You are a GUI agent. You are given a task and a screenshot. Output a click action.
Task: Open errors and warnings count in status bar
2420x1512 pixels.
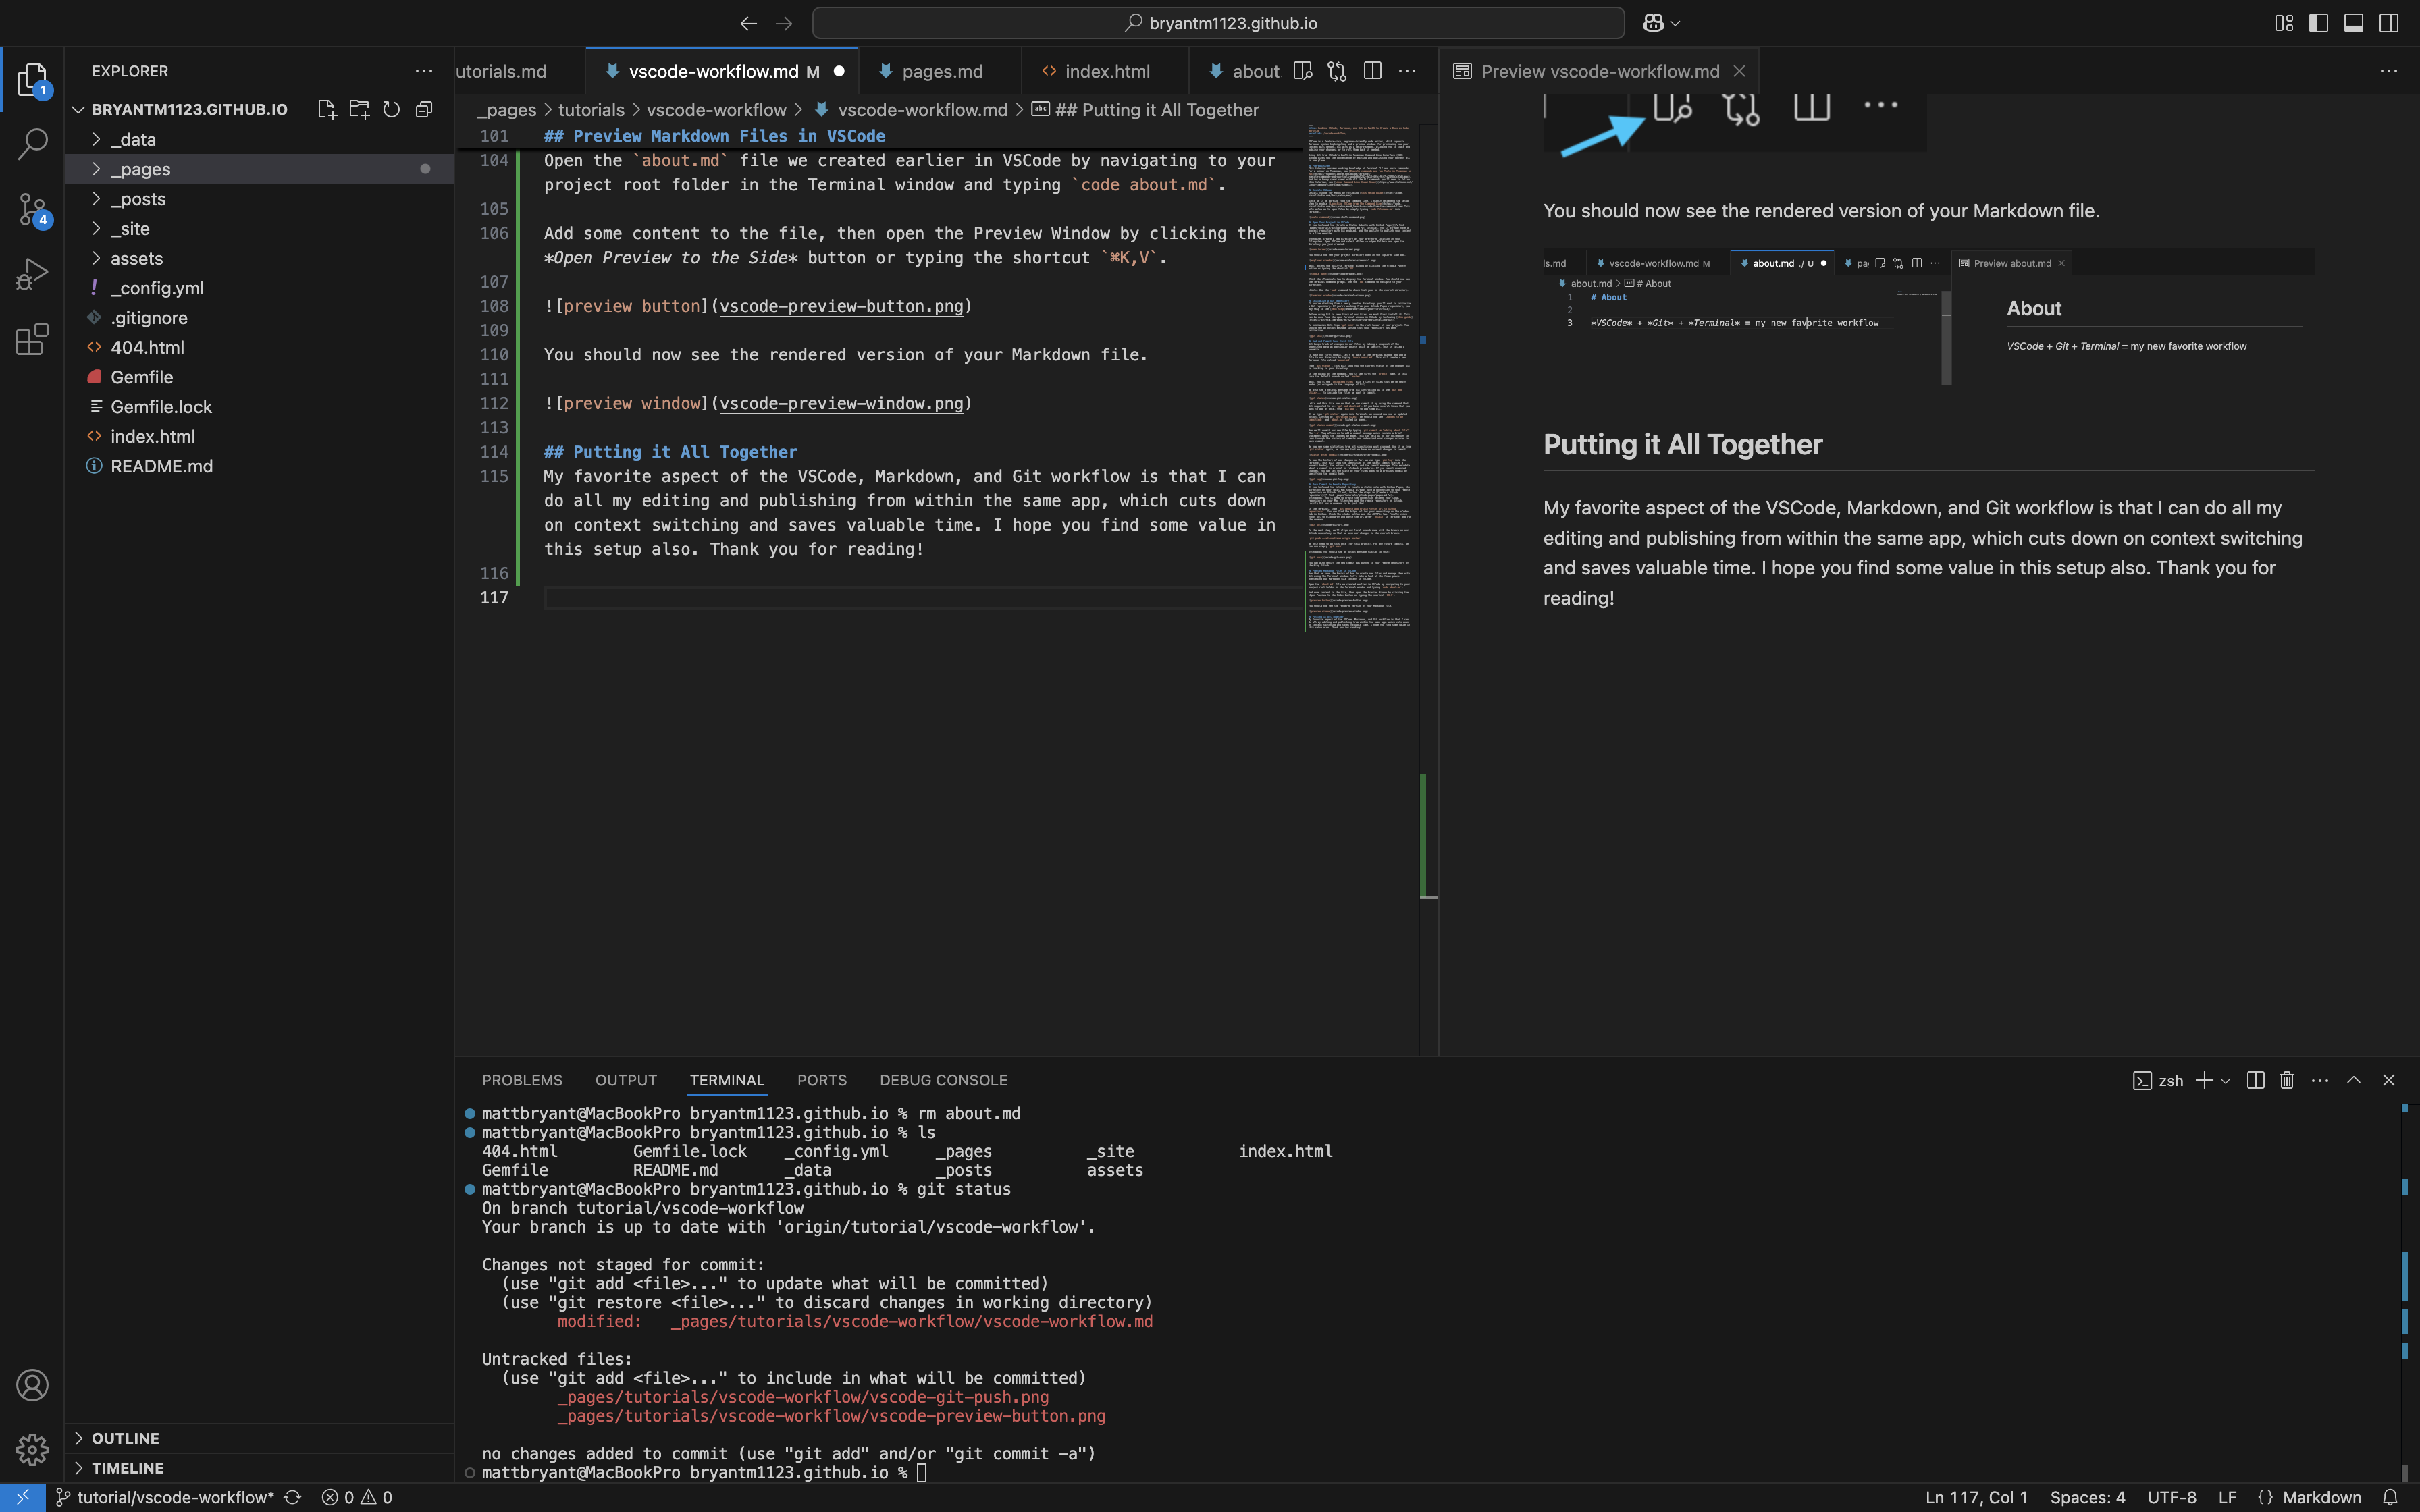tap(357, 1497)
